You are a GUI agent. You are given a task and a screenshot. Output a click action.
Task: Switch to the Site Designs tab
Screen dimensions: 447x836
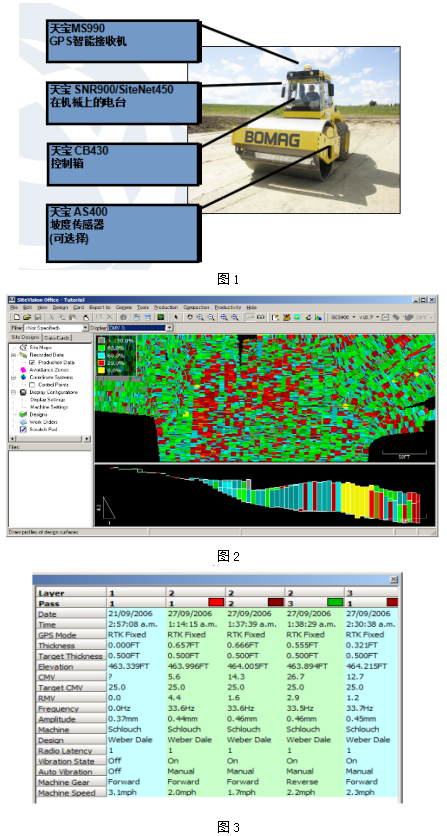pyautogui.click(x=25, y=337)
